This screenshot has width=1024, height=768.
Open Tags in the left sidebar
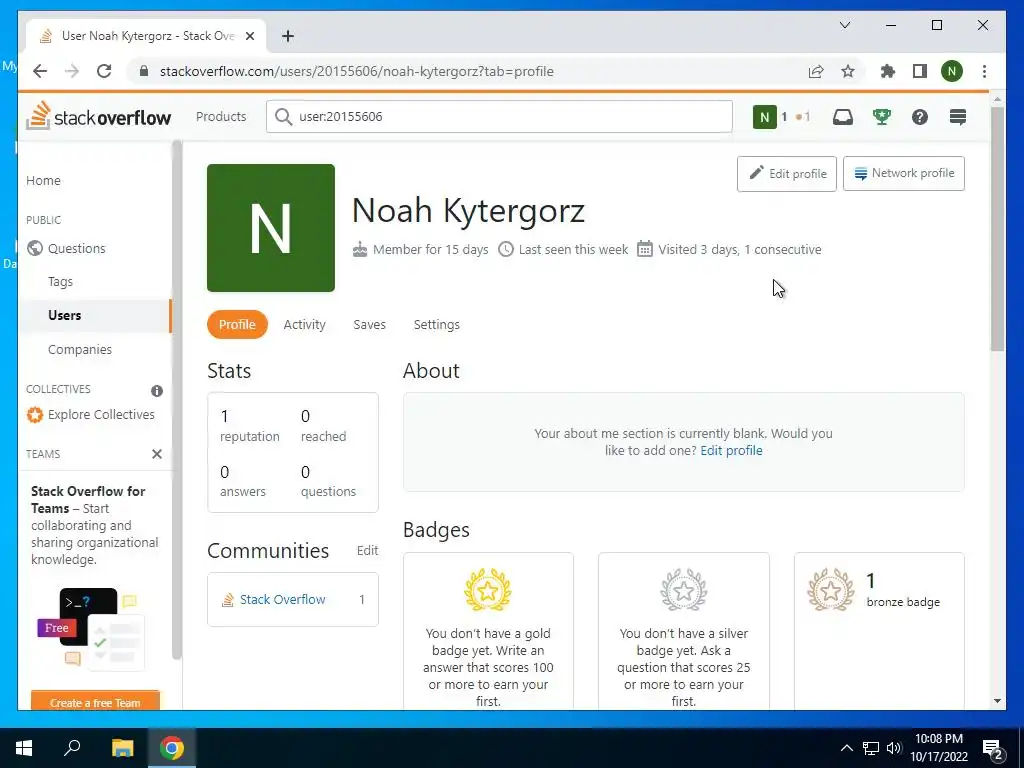(60, 281)
